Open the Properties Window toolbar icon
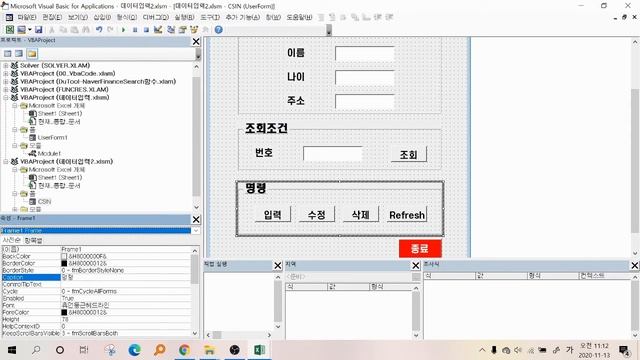Viewport: 640px width, 360px height. pos(182,29)
